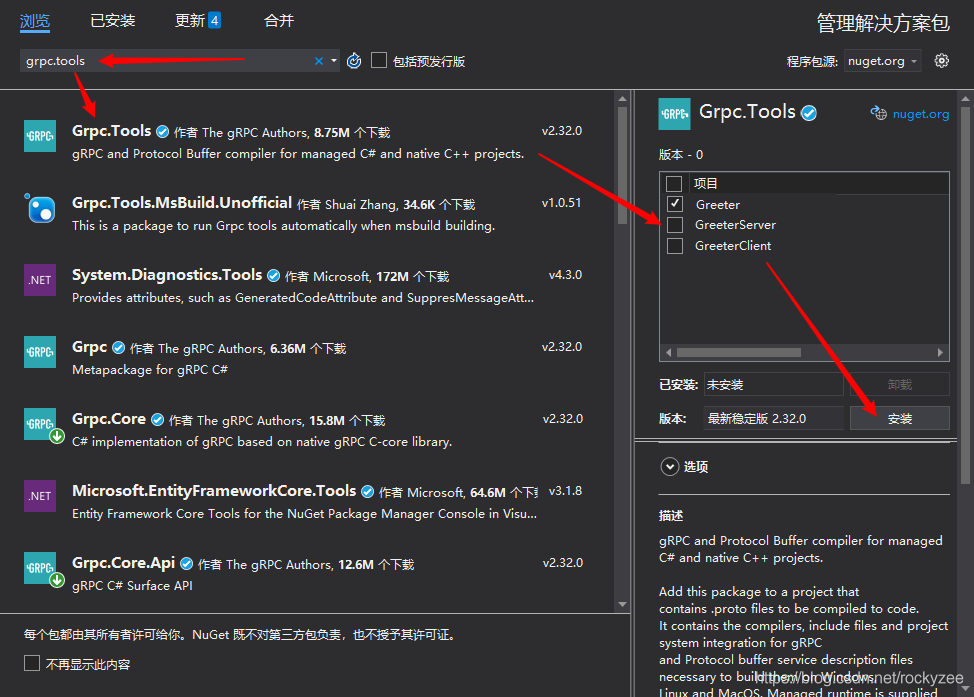Select the Grpc.Core.Api package title

(x=124, y=563)
